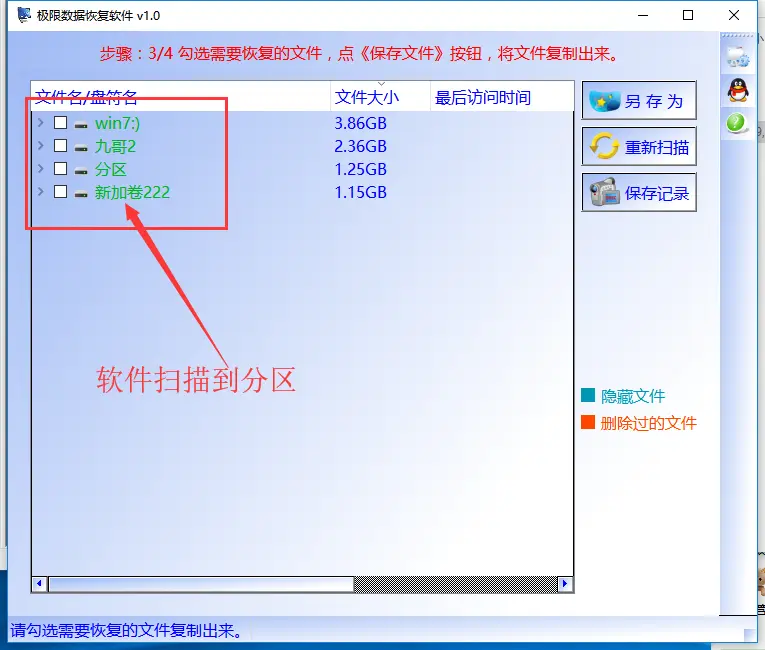Click the 删除过的文件 legend label

pyautogui.click(x=648, y=423)
